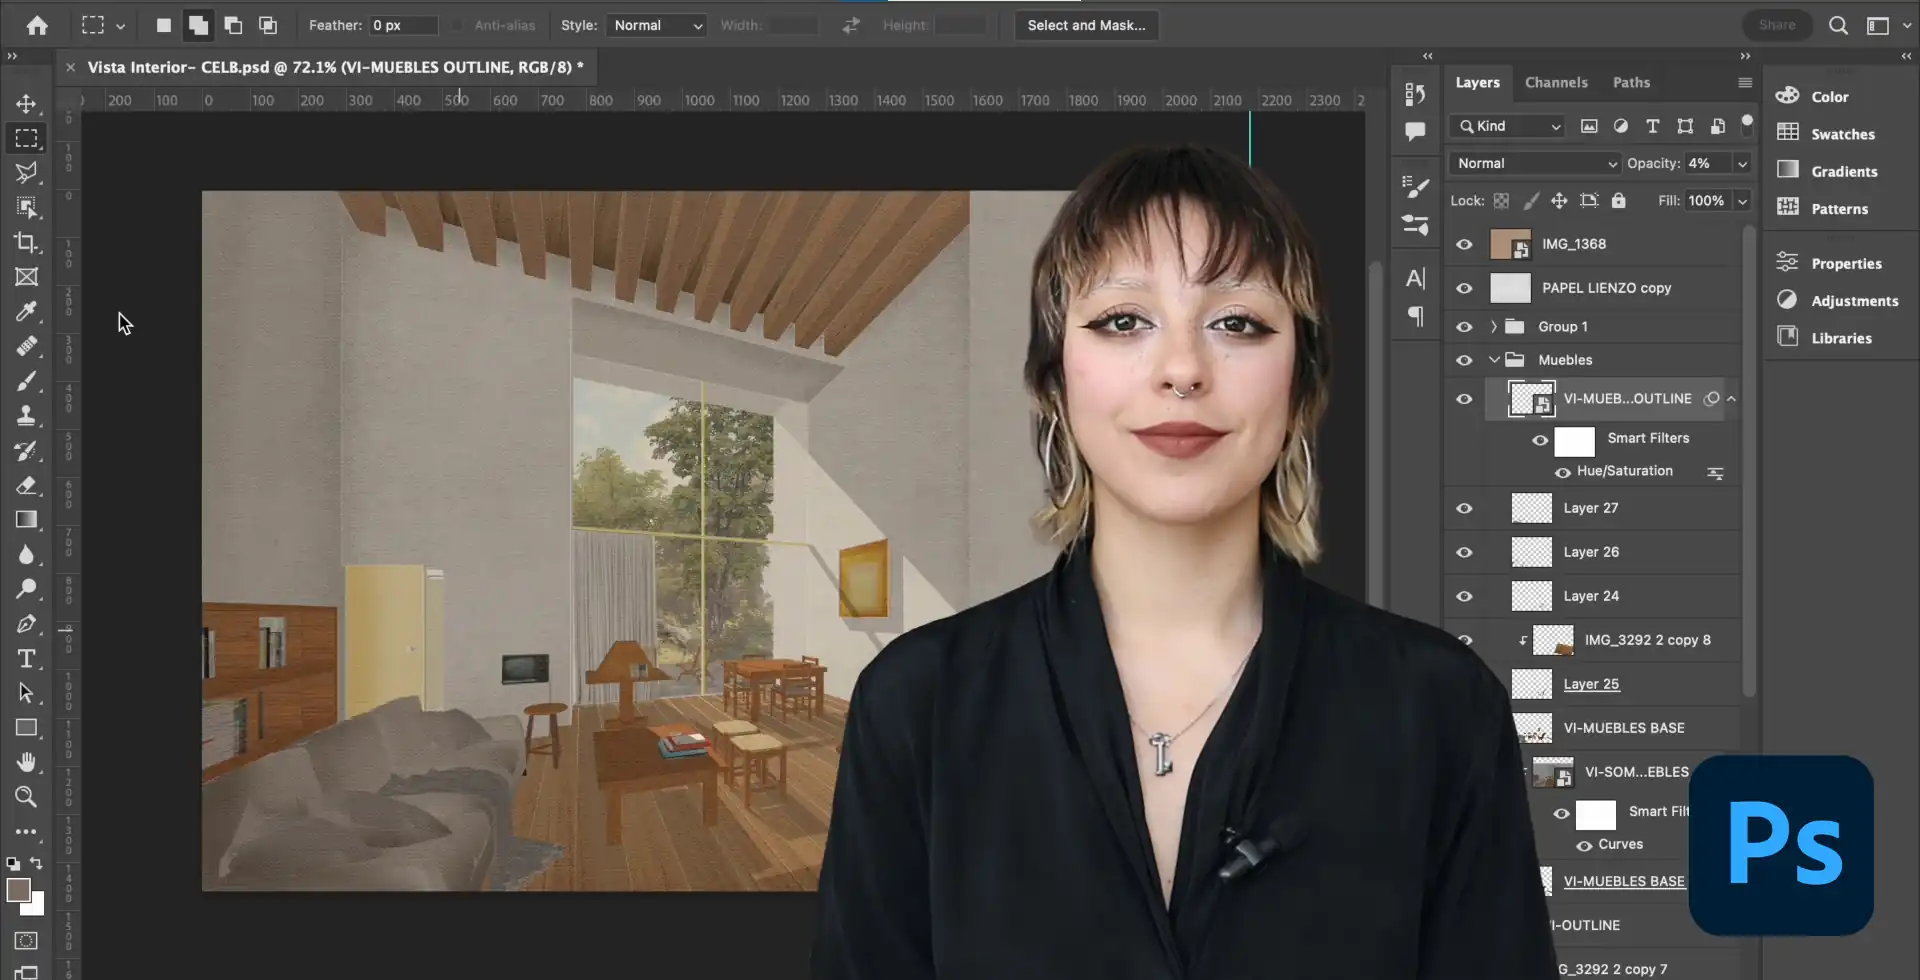Click the Select and Mask button
Screen dimensions: 1920x980
1086,26
